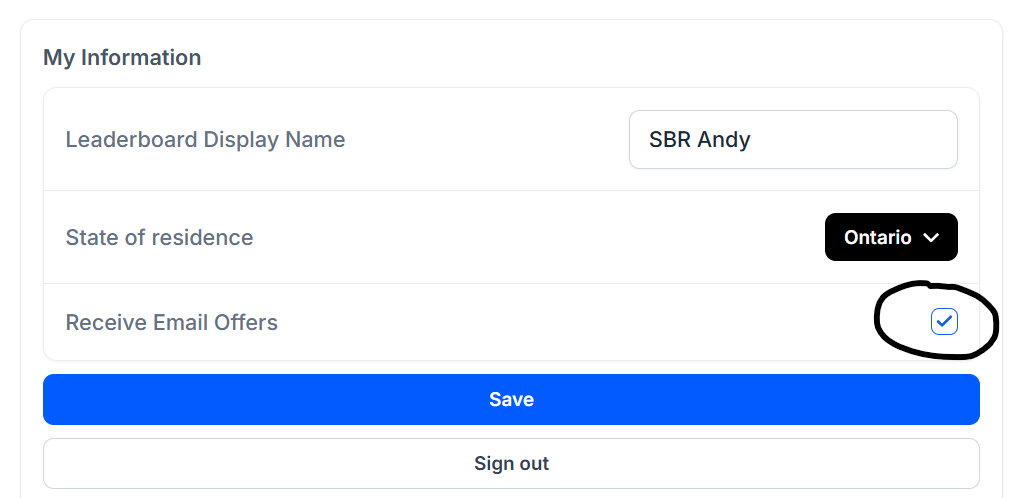Click inside the SBR Andy text box
Image resolution: width=1020 pixels, height=498 pixels.
point(793,139)
